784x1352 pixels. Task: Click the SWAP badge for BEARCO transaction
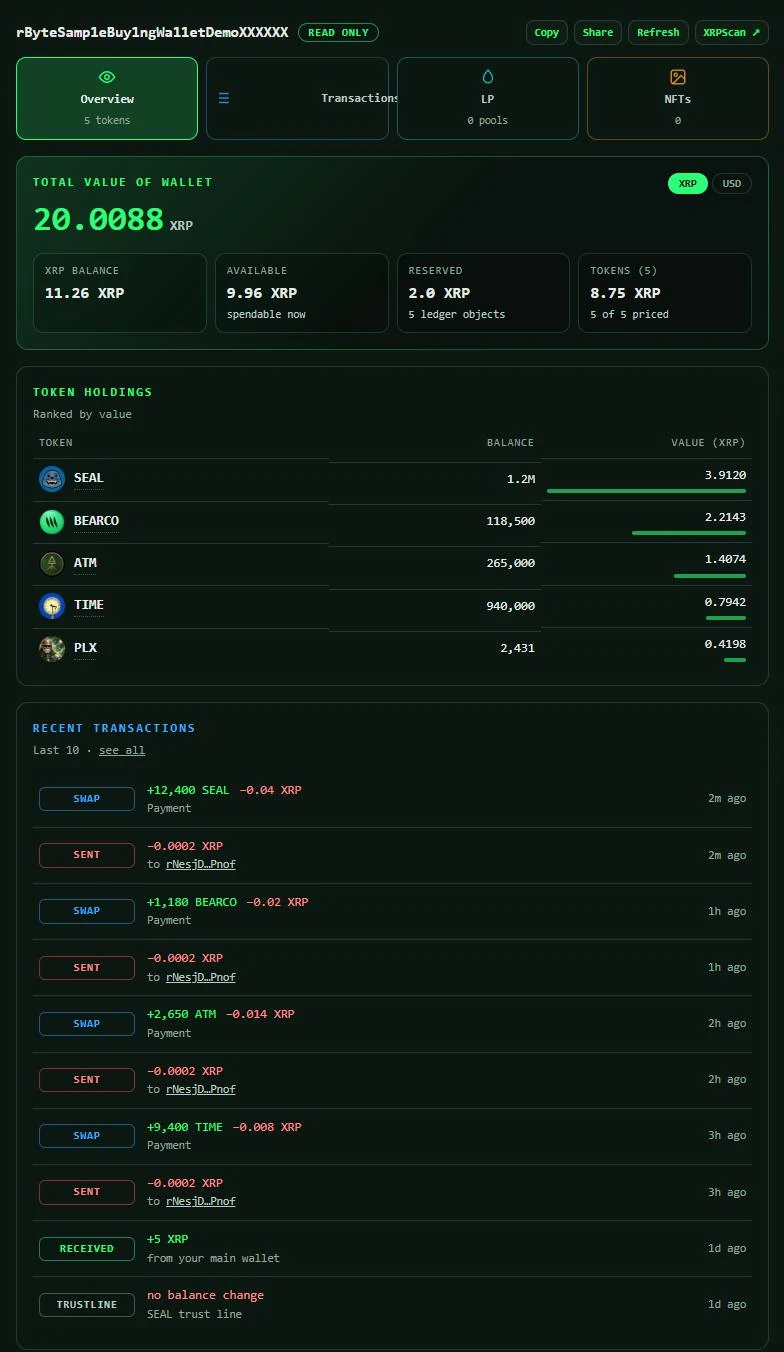87,911
